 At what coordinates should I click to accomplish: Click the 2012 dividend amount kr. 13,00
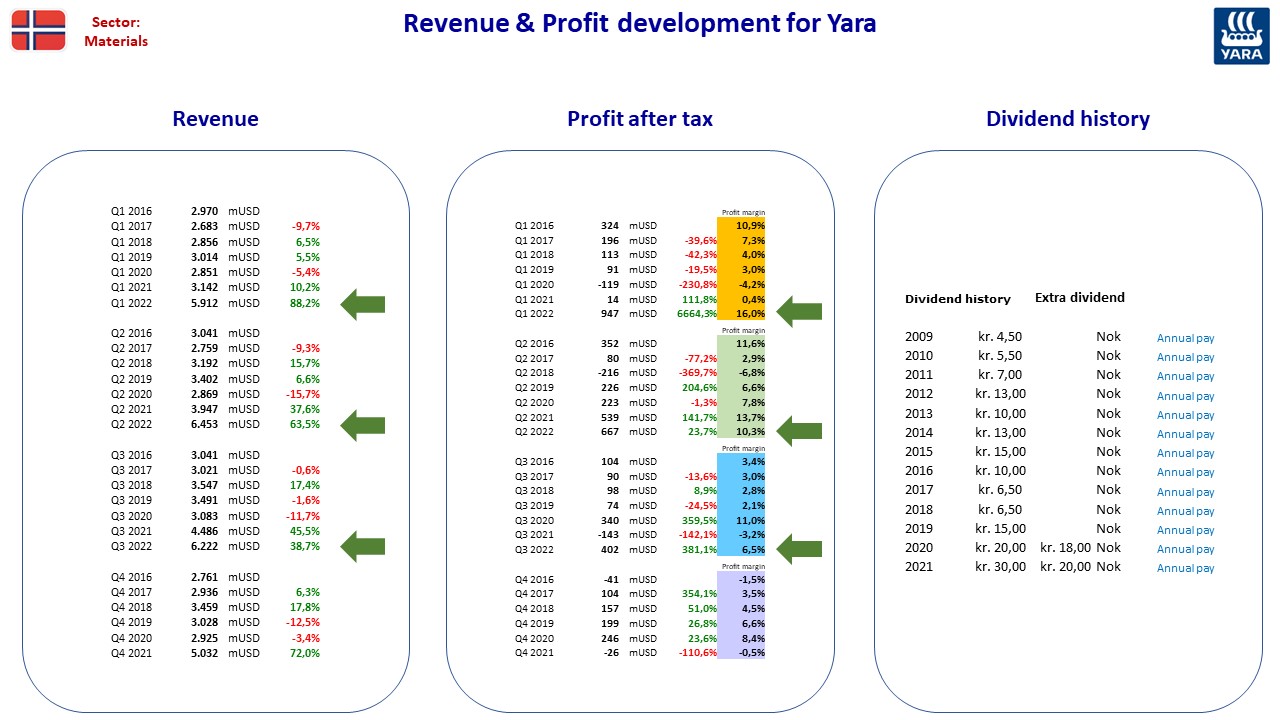[1000, 394]
